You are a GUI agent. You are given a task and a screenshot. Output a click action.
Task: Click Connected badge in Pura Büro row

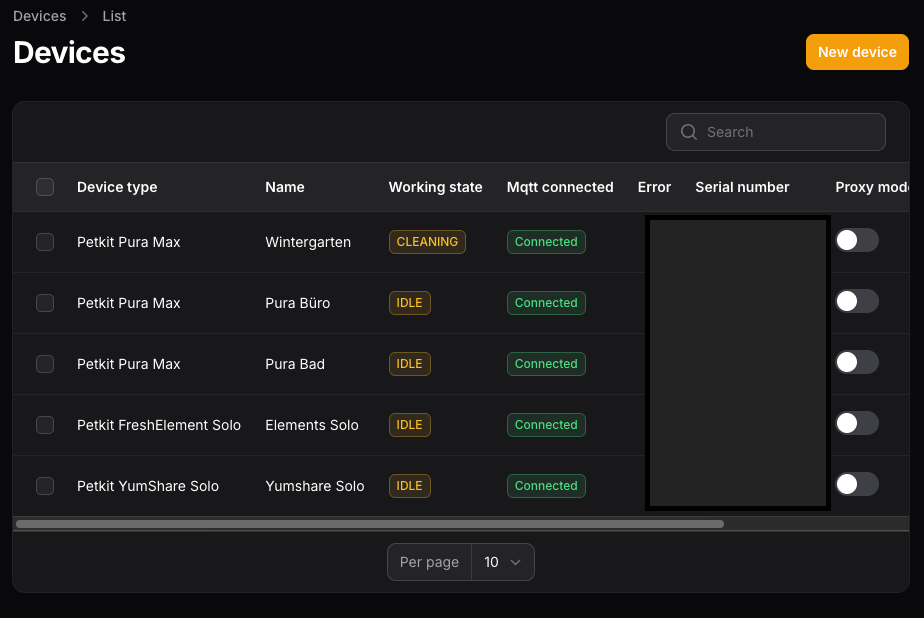click(x=546, y=303)
